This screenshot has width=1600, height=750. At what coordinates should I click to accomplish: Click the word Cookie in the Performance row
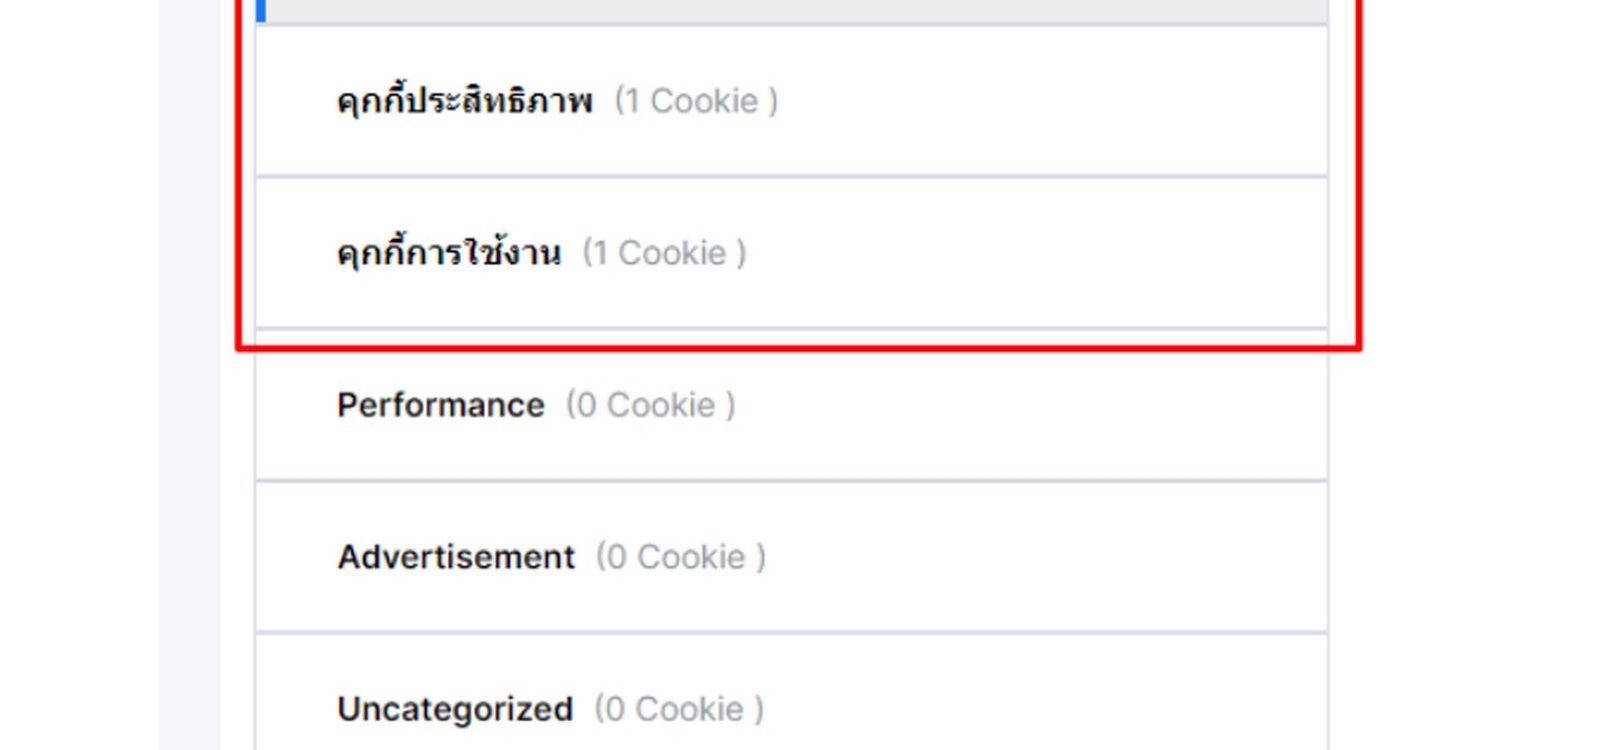(661, 405)
